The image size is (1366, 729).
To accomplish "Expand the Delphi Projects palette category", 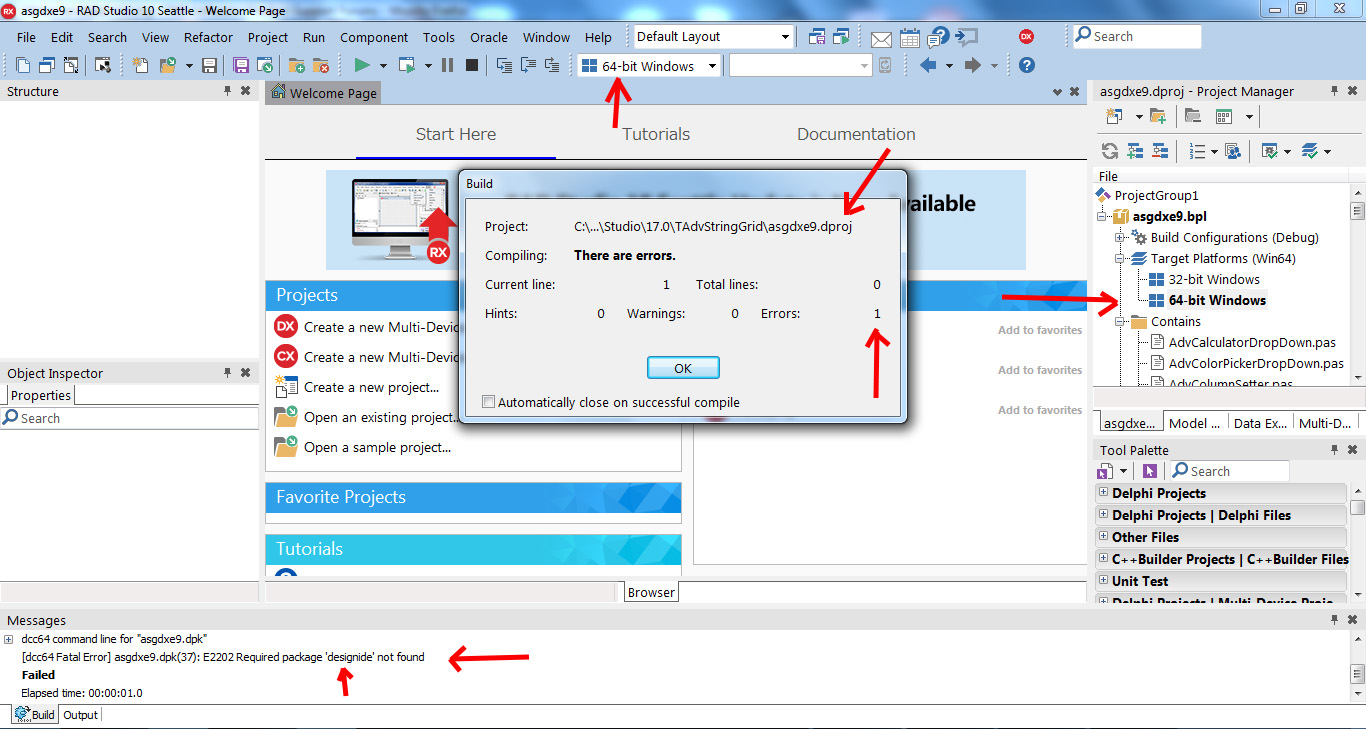I will [x=1104, y=493].
